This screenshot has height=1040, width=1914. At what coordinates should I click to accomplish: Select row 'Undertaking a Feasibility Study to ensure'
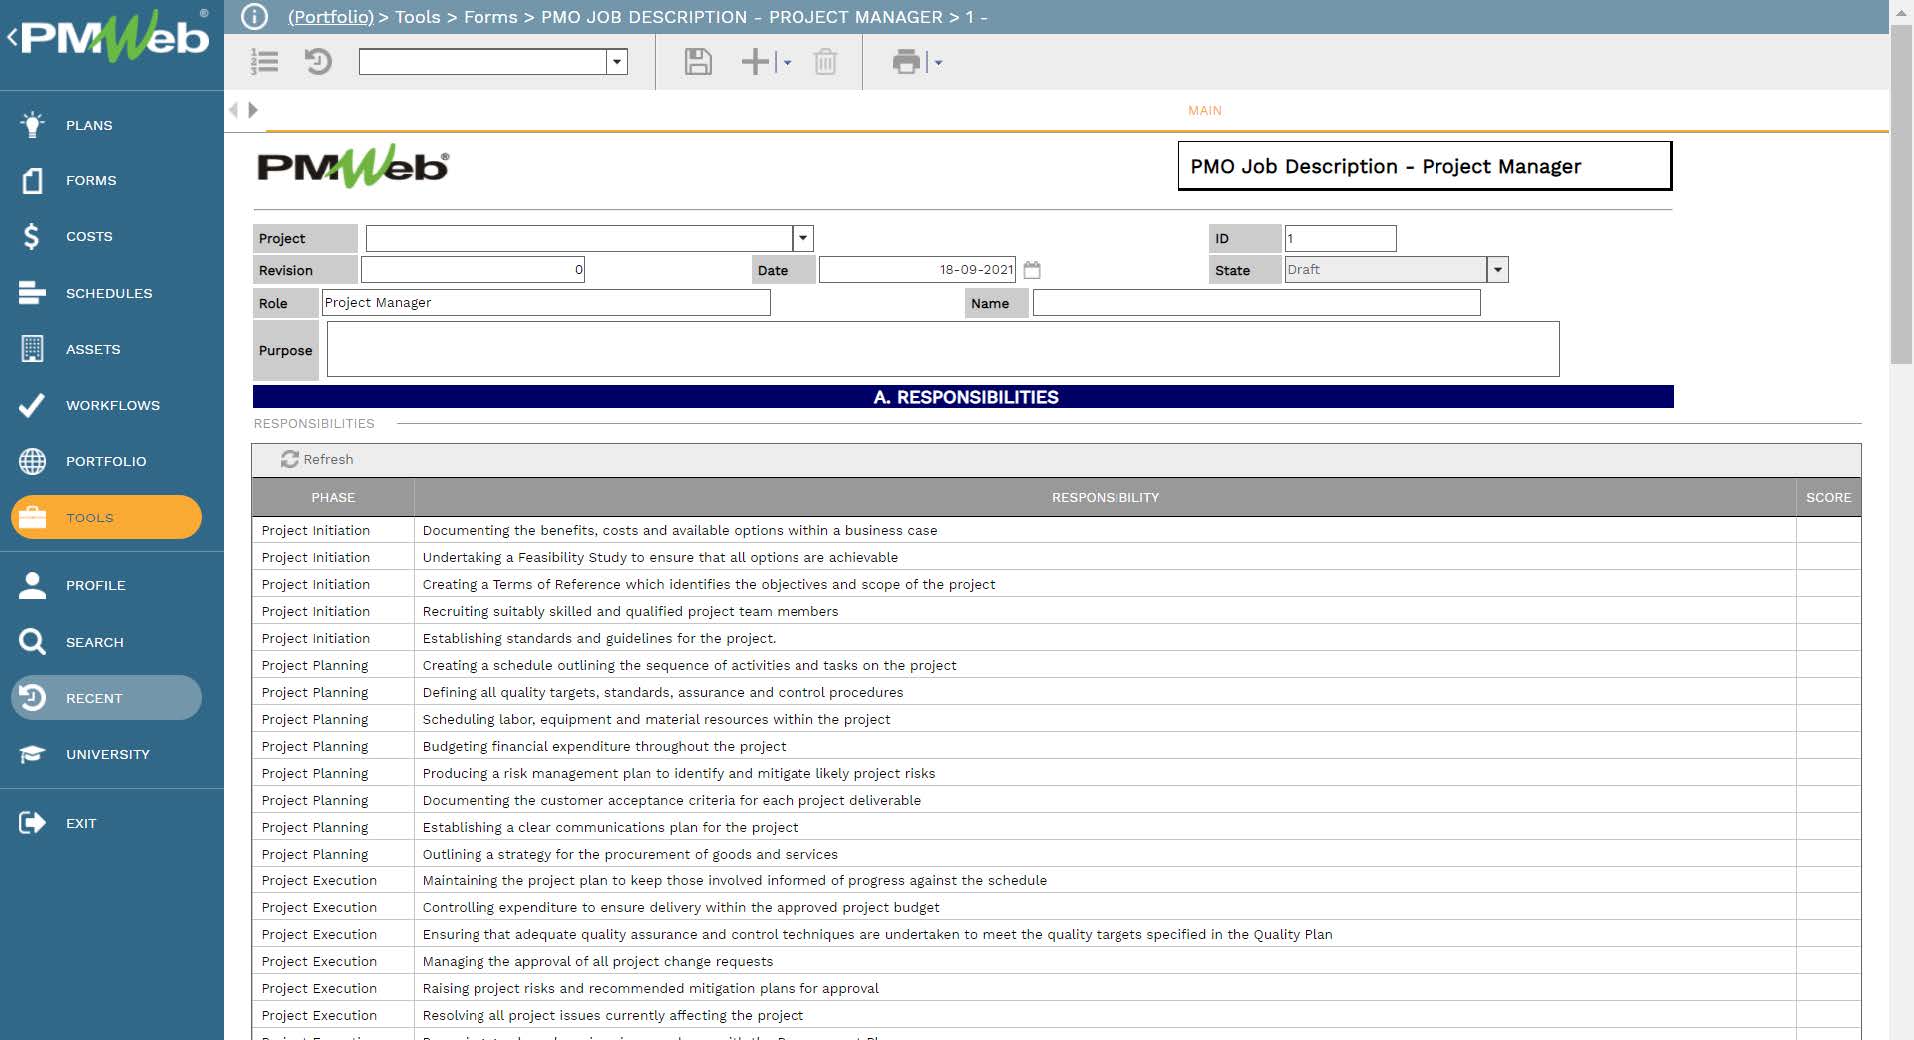coord(1056,557)
